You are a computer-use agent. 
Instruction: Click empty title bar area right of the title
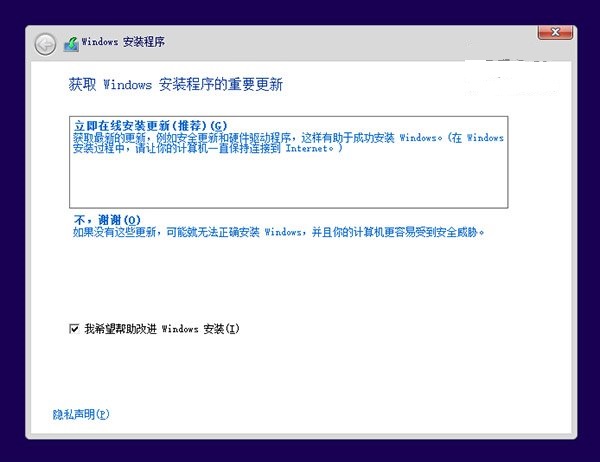point(350,43)
